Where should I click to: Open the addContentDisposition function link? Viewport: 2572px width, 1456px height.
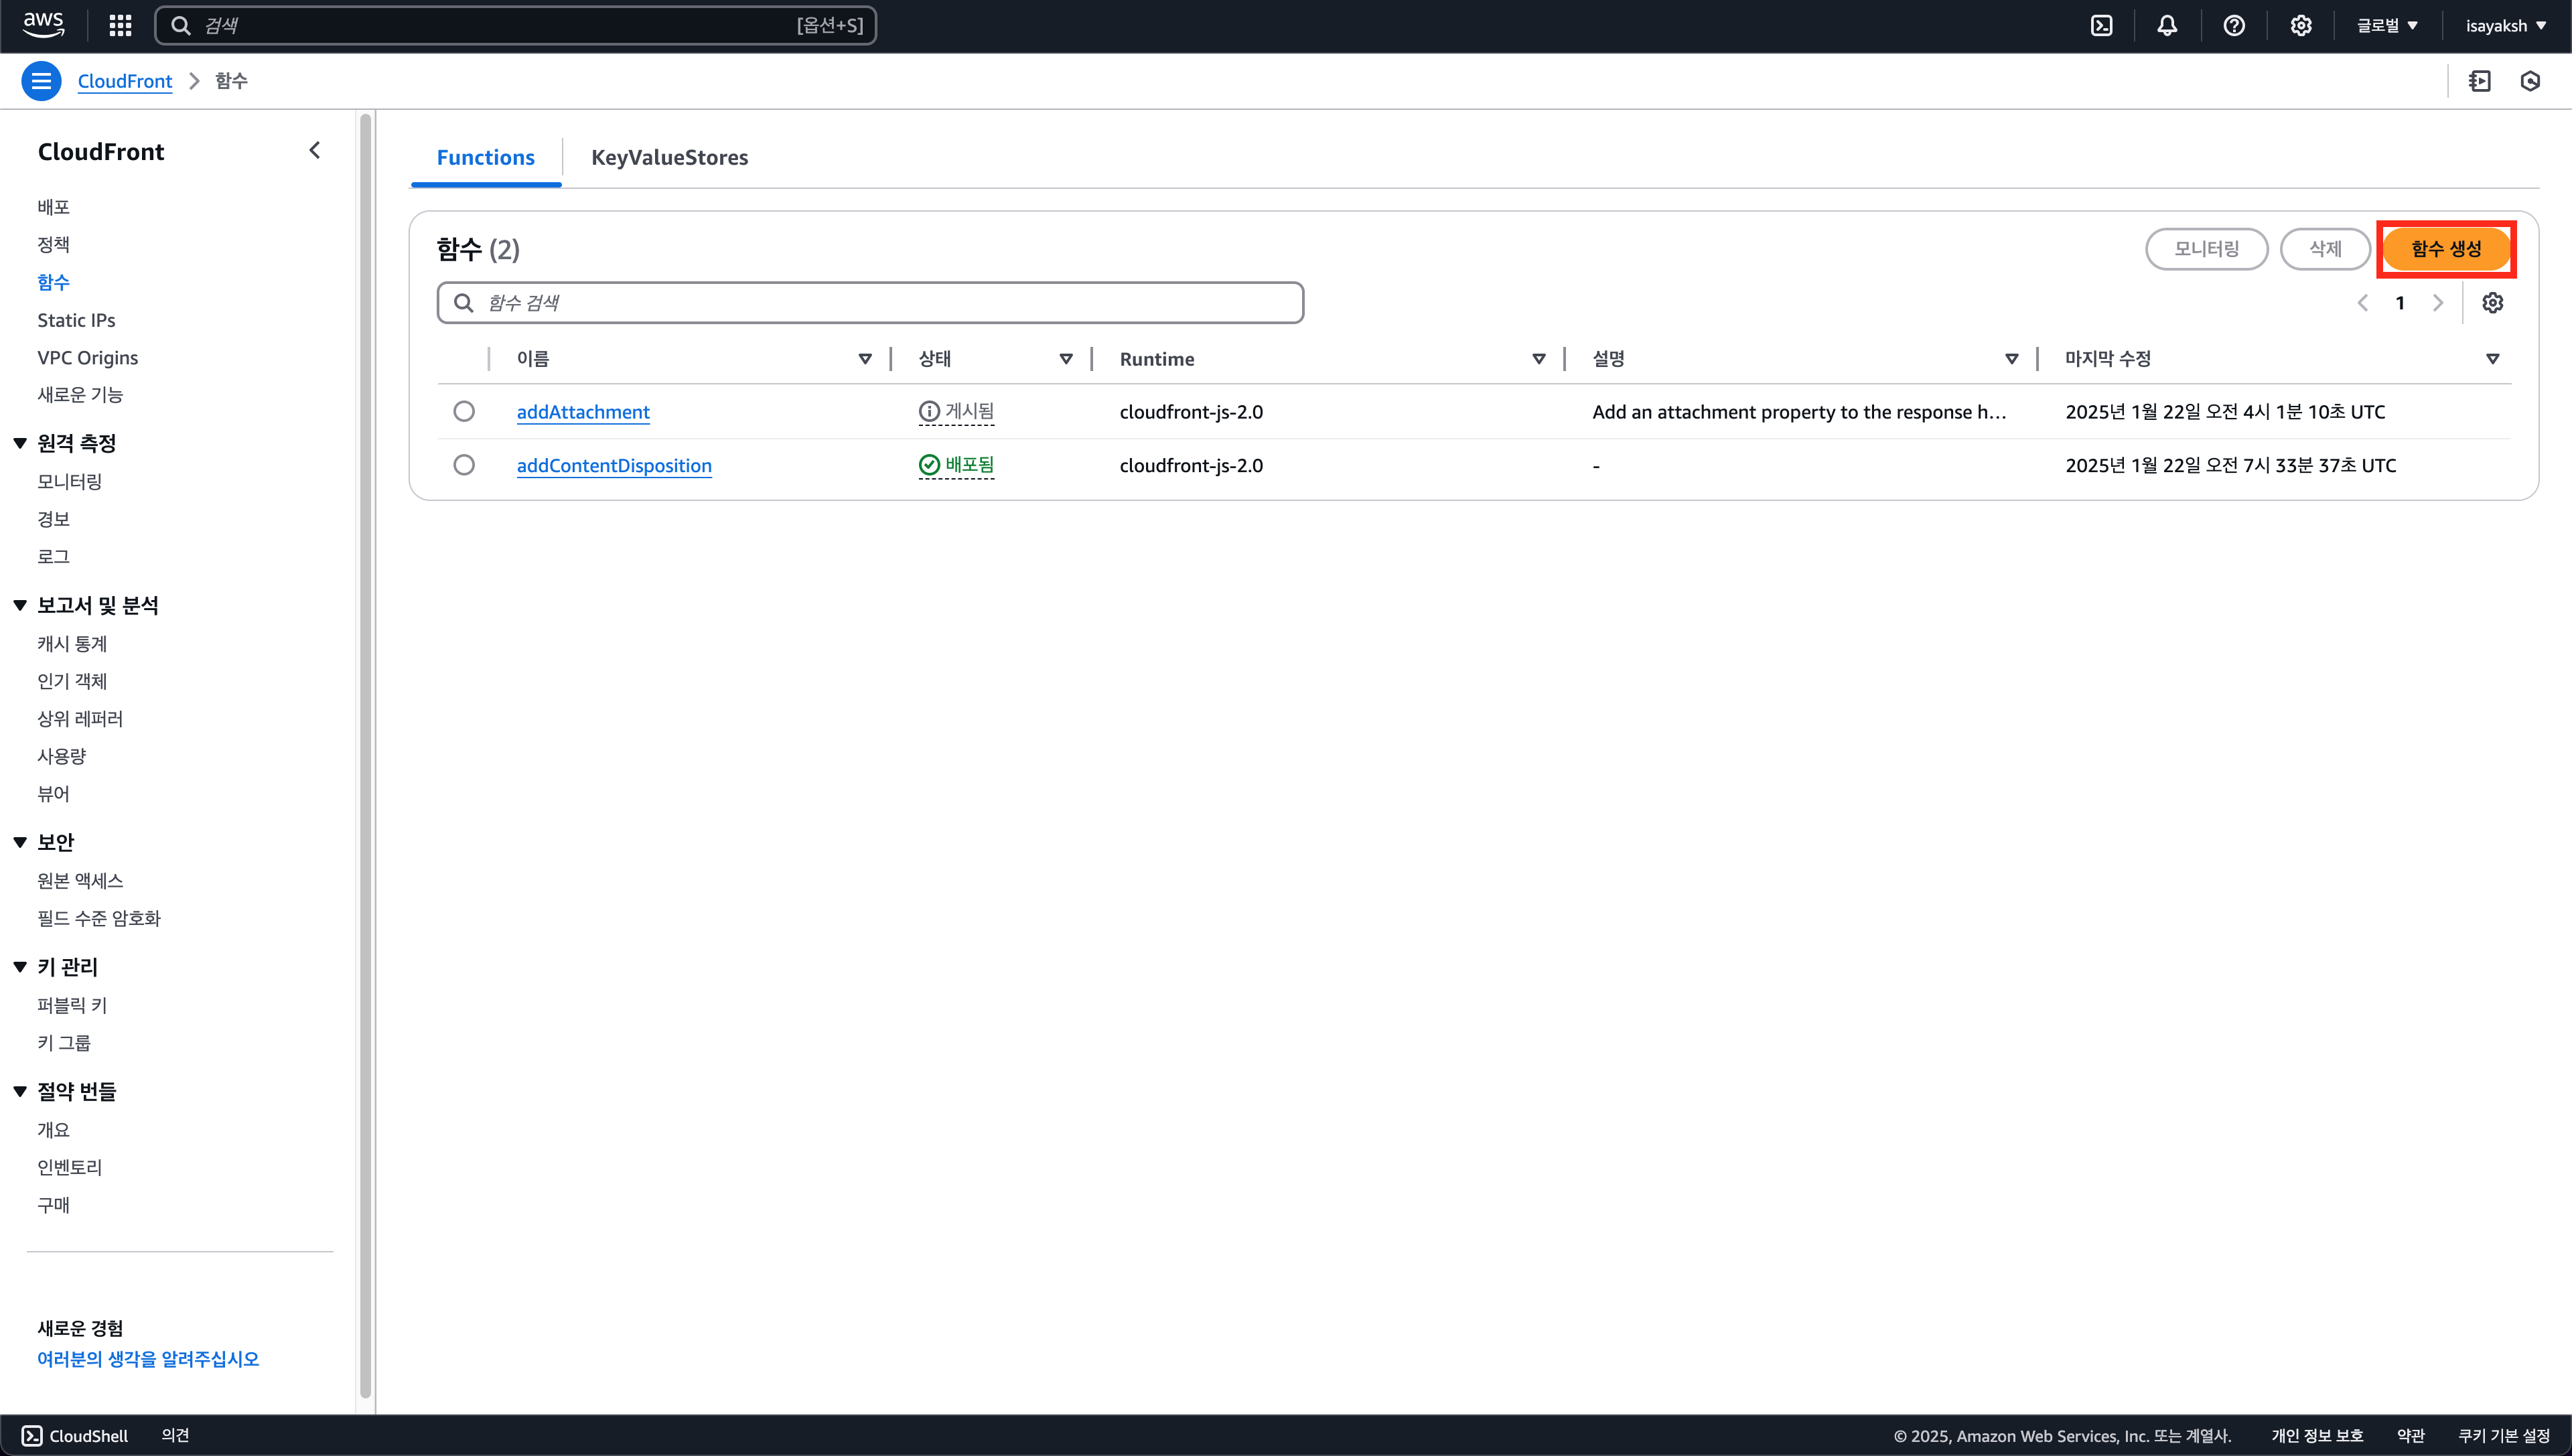tap(614, 465)
